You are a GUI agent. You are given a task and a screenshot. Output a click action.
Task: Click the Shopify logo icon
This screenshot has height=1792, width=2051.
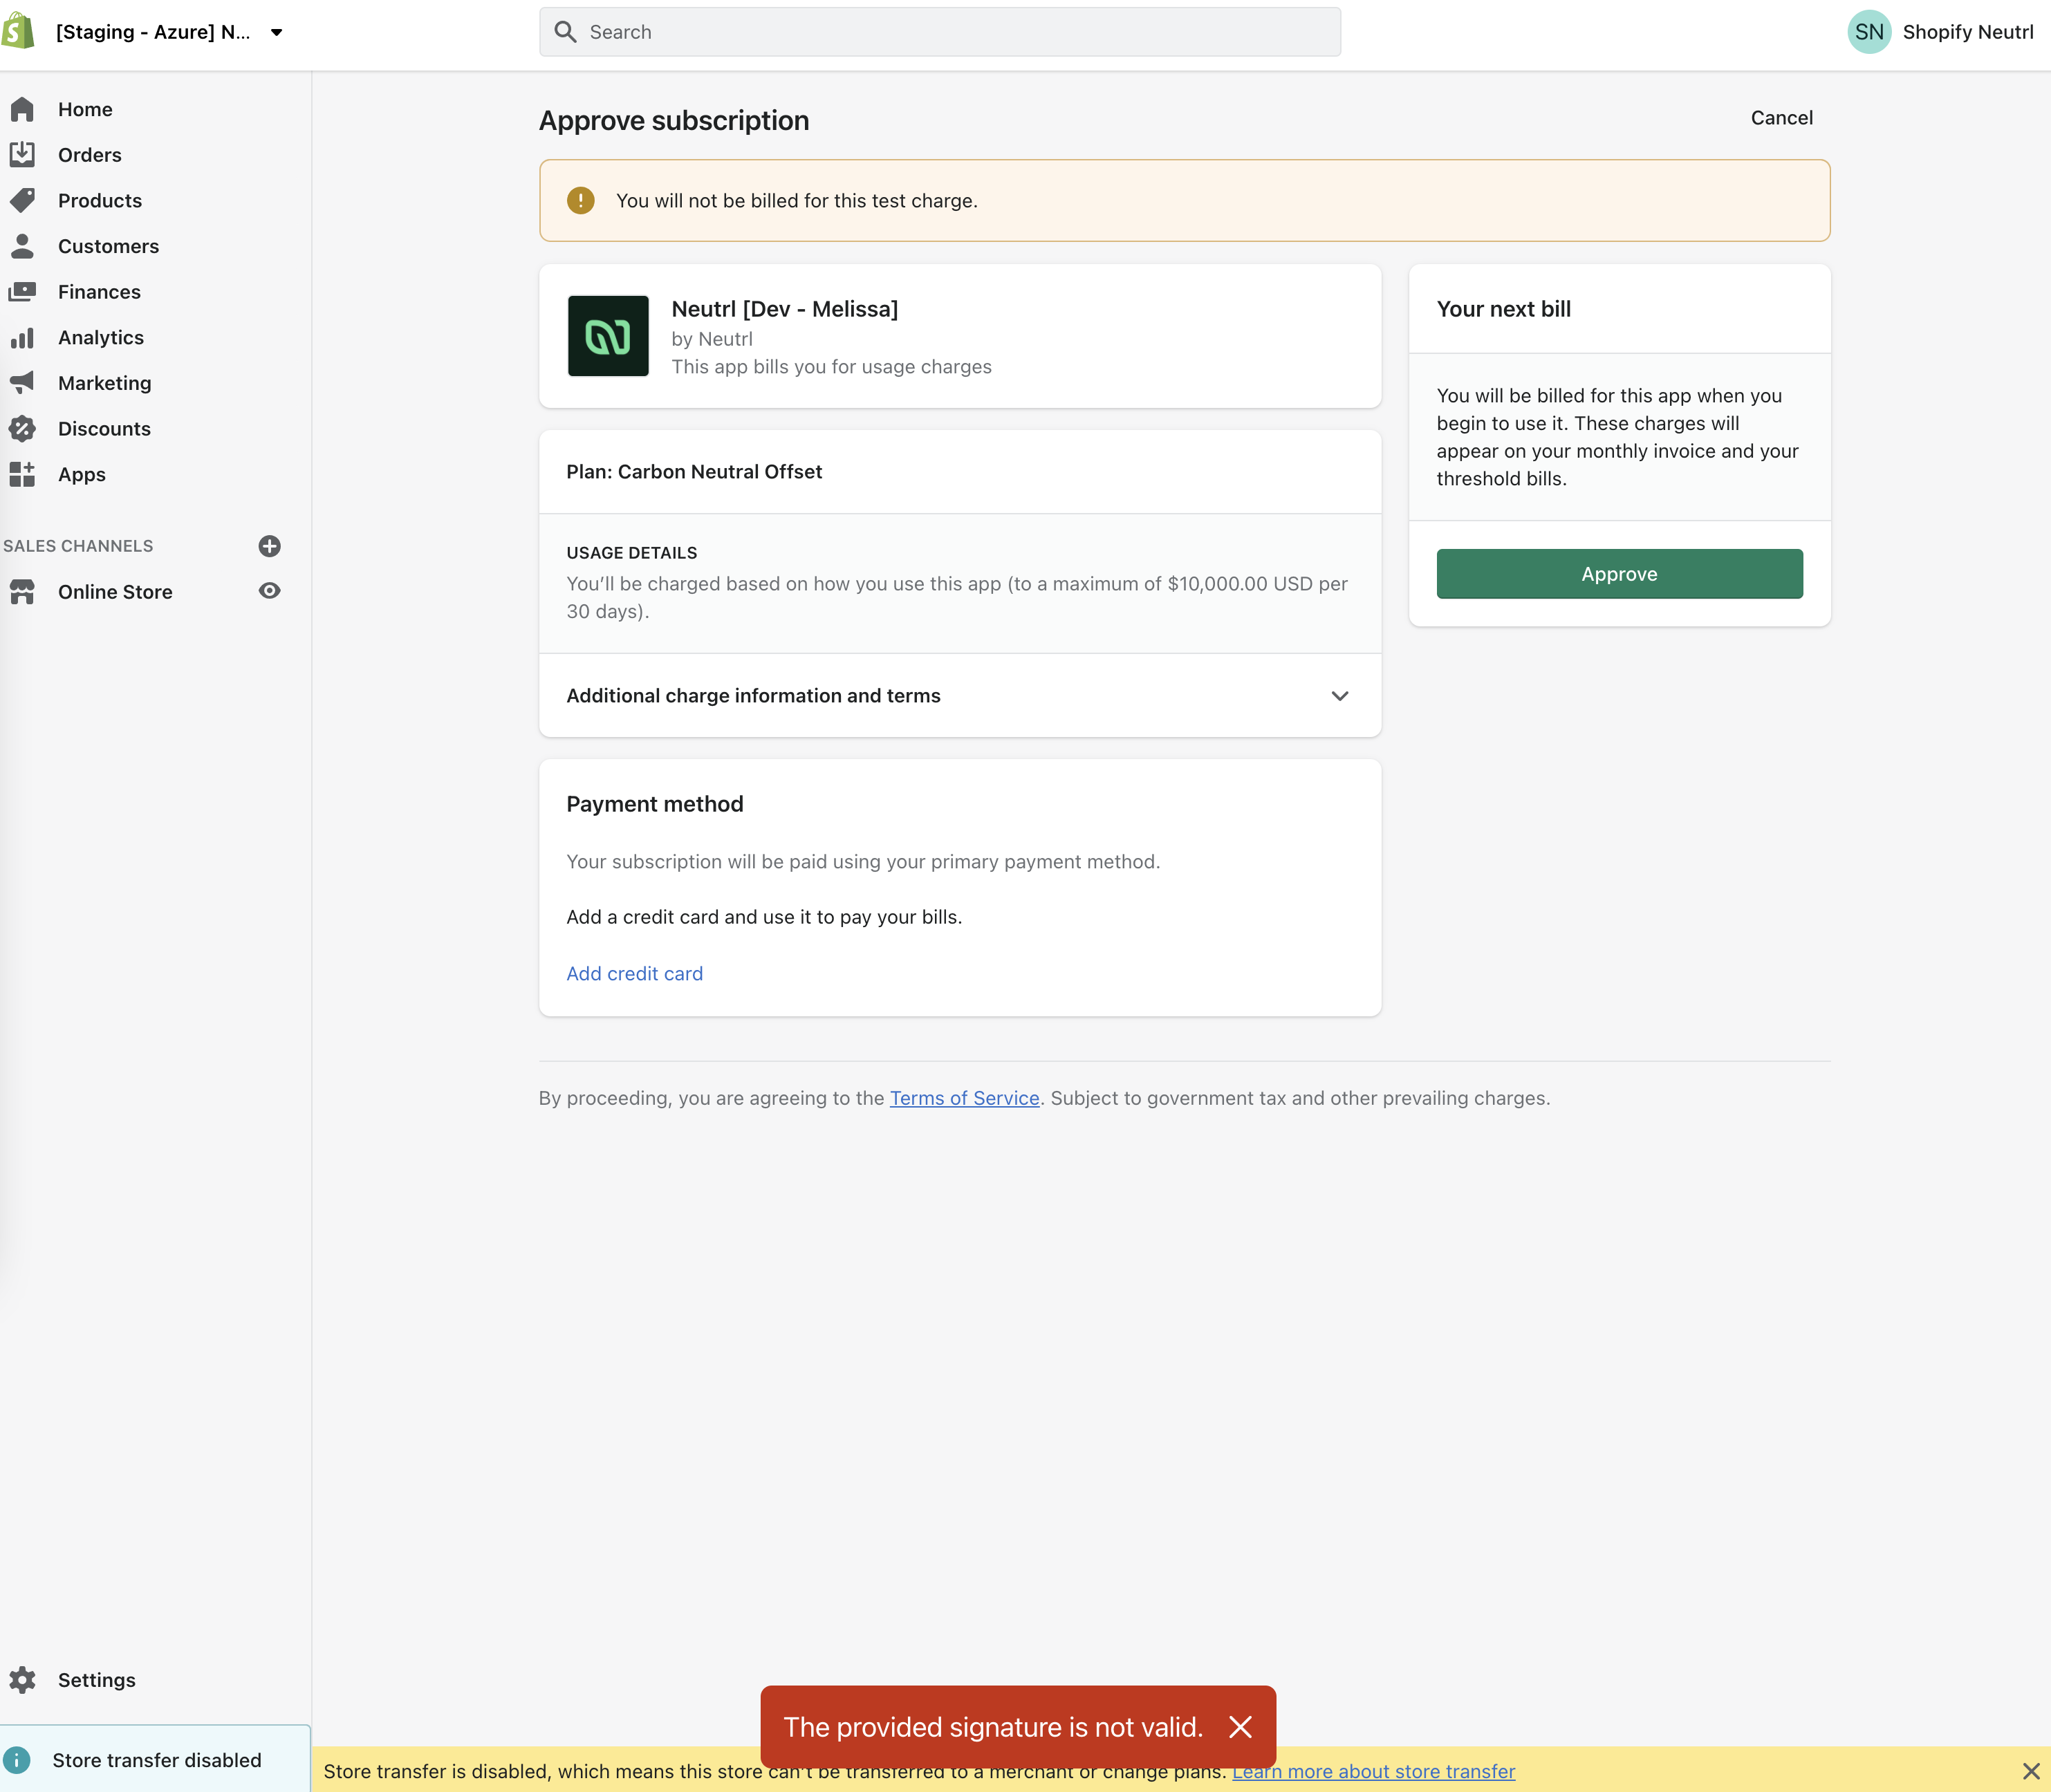(x=18, y=31)
